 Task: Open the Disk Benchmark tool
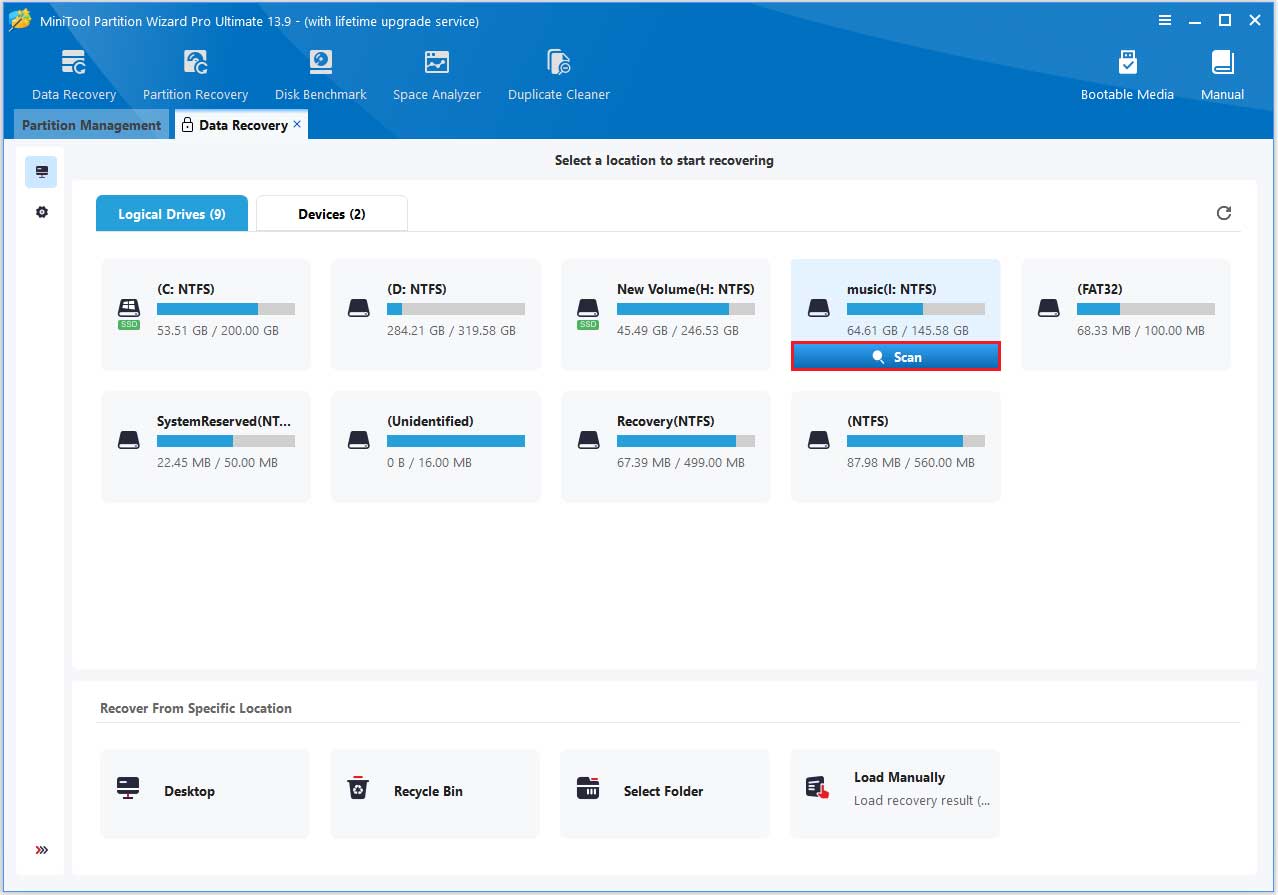pyautogui.click(x=321, y=75)
